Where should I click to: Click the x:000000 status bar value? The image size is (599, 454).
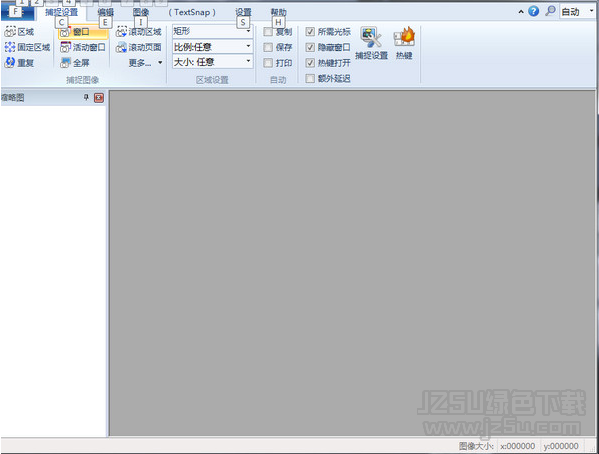pyautogui.click(x=518, y=446)
